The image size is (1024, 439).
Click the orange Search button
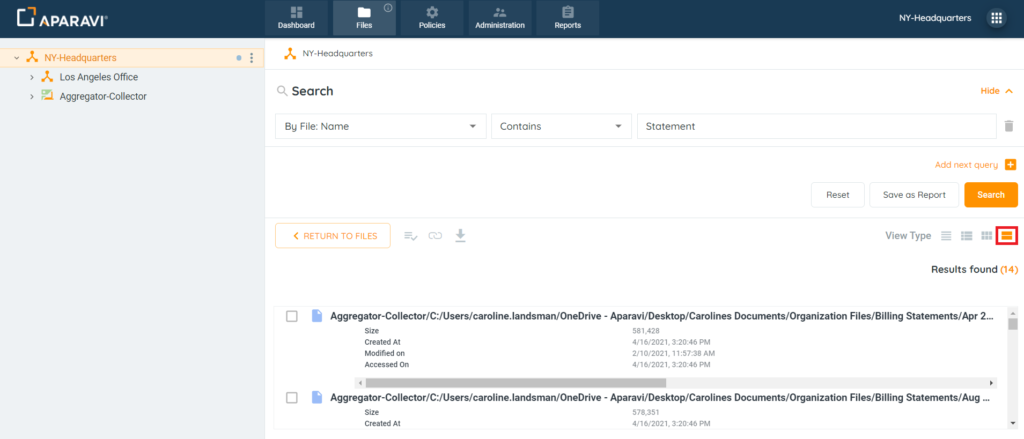[x=991, y=195]
